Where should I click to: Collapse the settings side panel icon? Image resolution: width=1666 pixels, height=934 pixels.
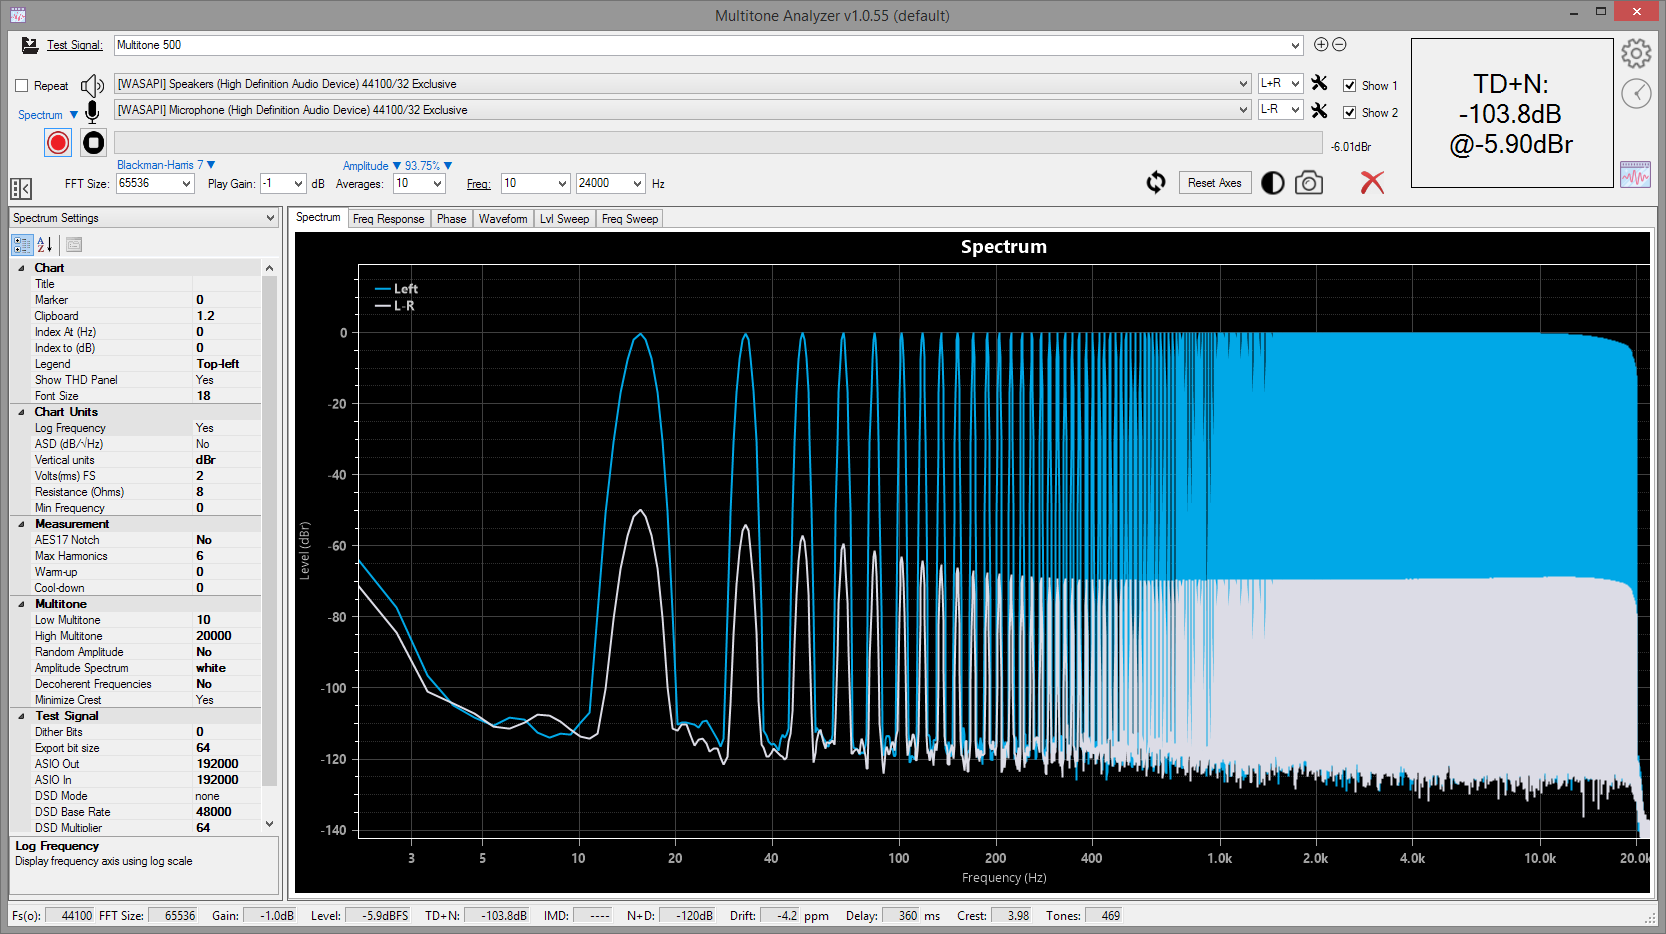click(21, 188)
